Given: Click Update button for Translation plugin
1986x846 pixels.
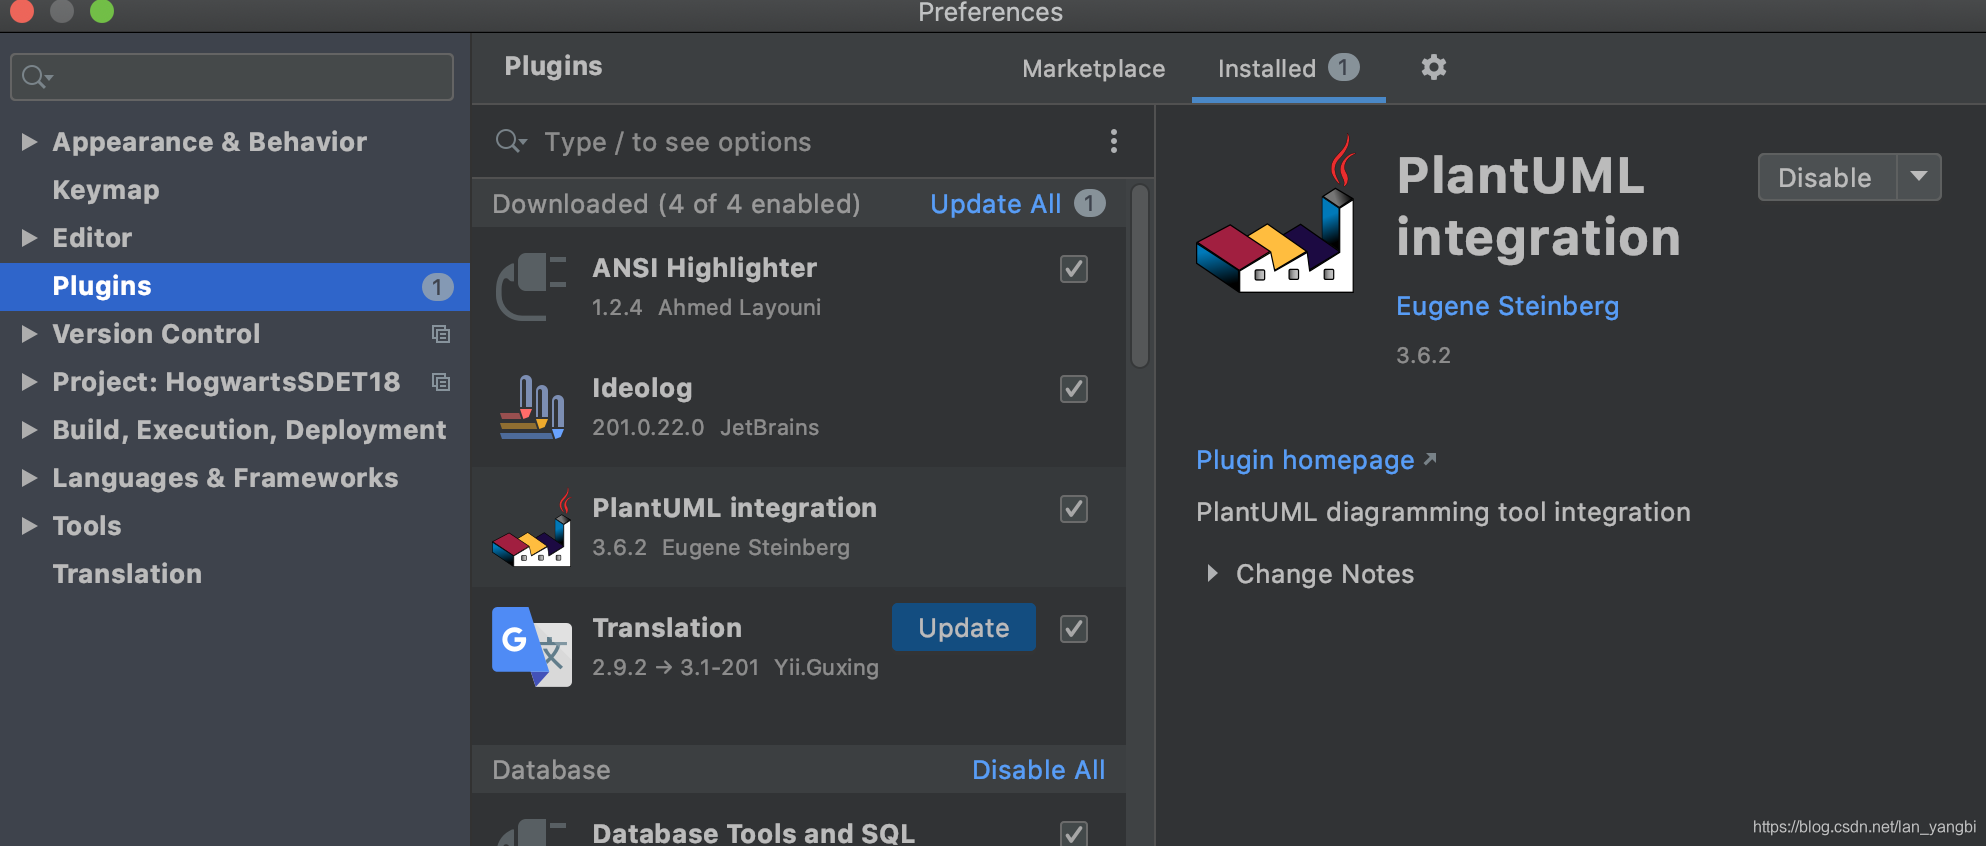Looking at the screenshot, I should tap(964, 627).
